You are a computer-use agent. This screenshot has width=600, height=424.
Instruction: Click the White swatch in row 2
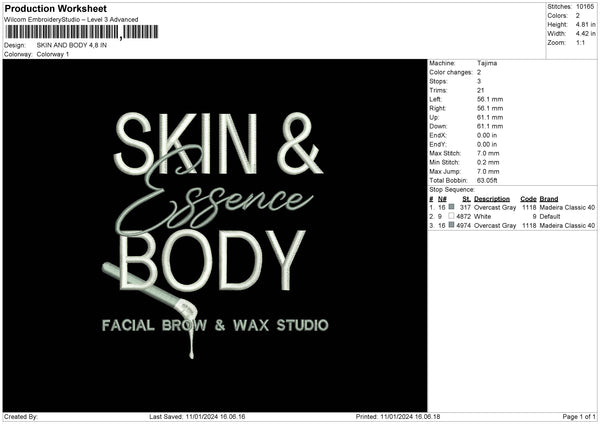click(452, 216)
